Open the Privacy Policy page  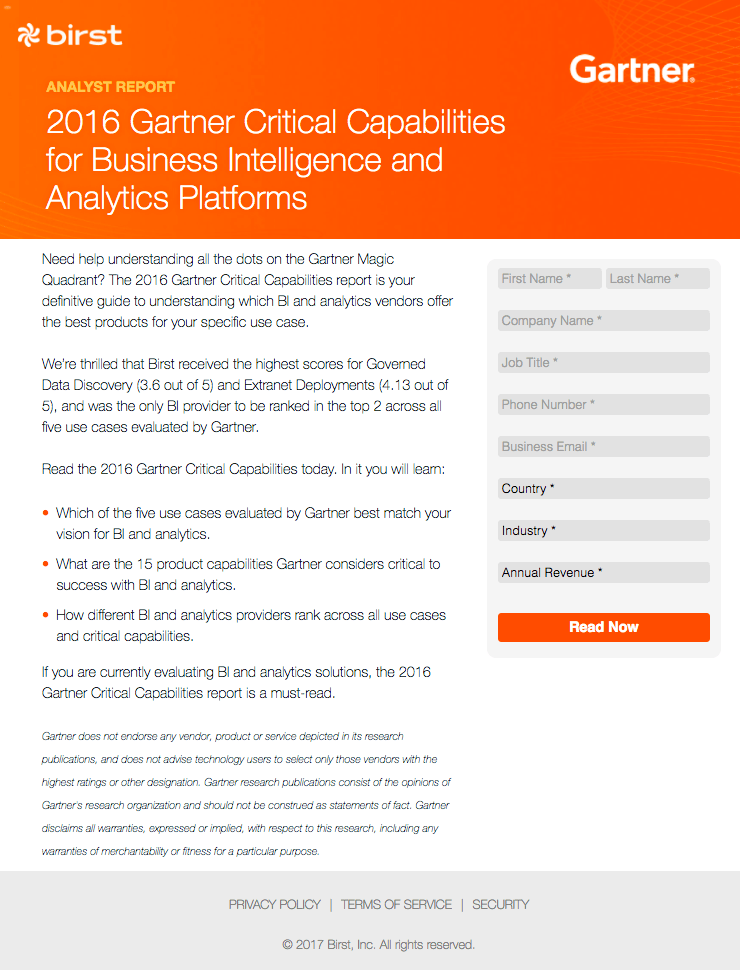[274, 903]
